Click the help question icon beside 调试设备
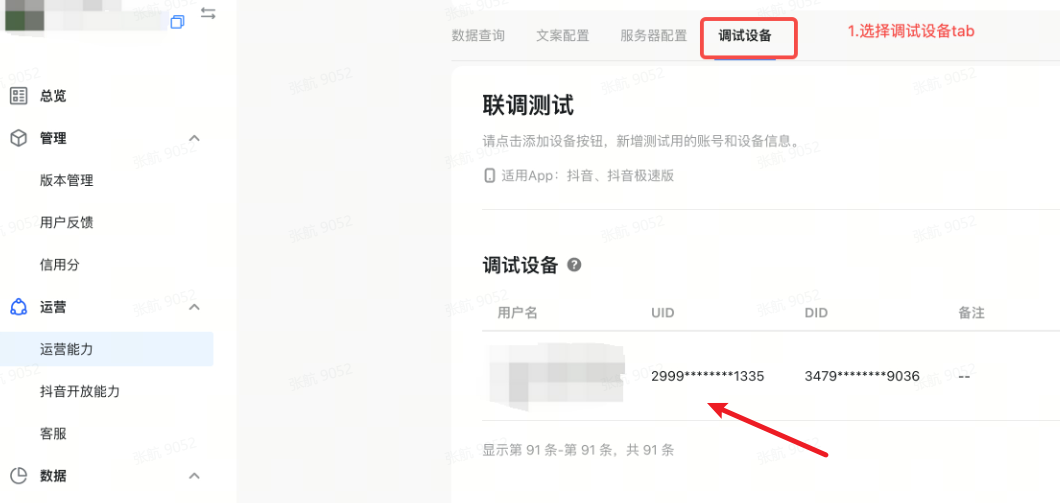1060x503 pixels. [574, 265]
